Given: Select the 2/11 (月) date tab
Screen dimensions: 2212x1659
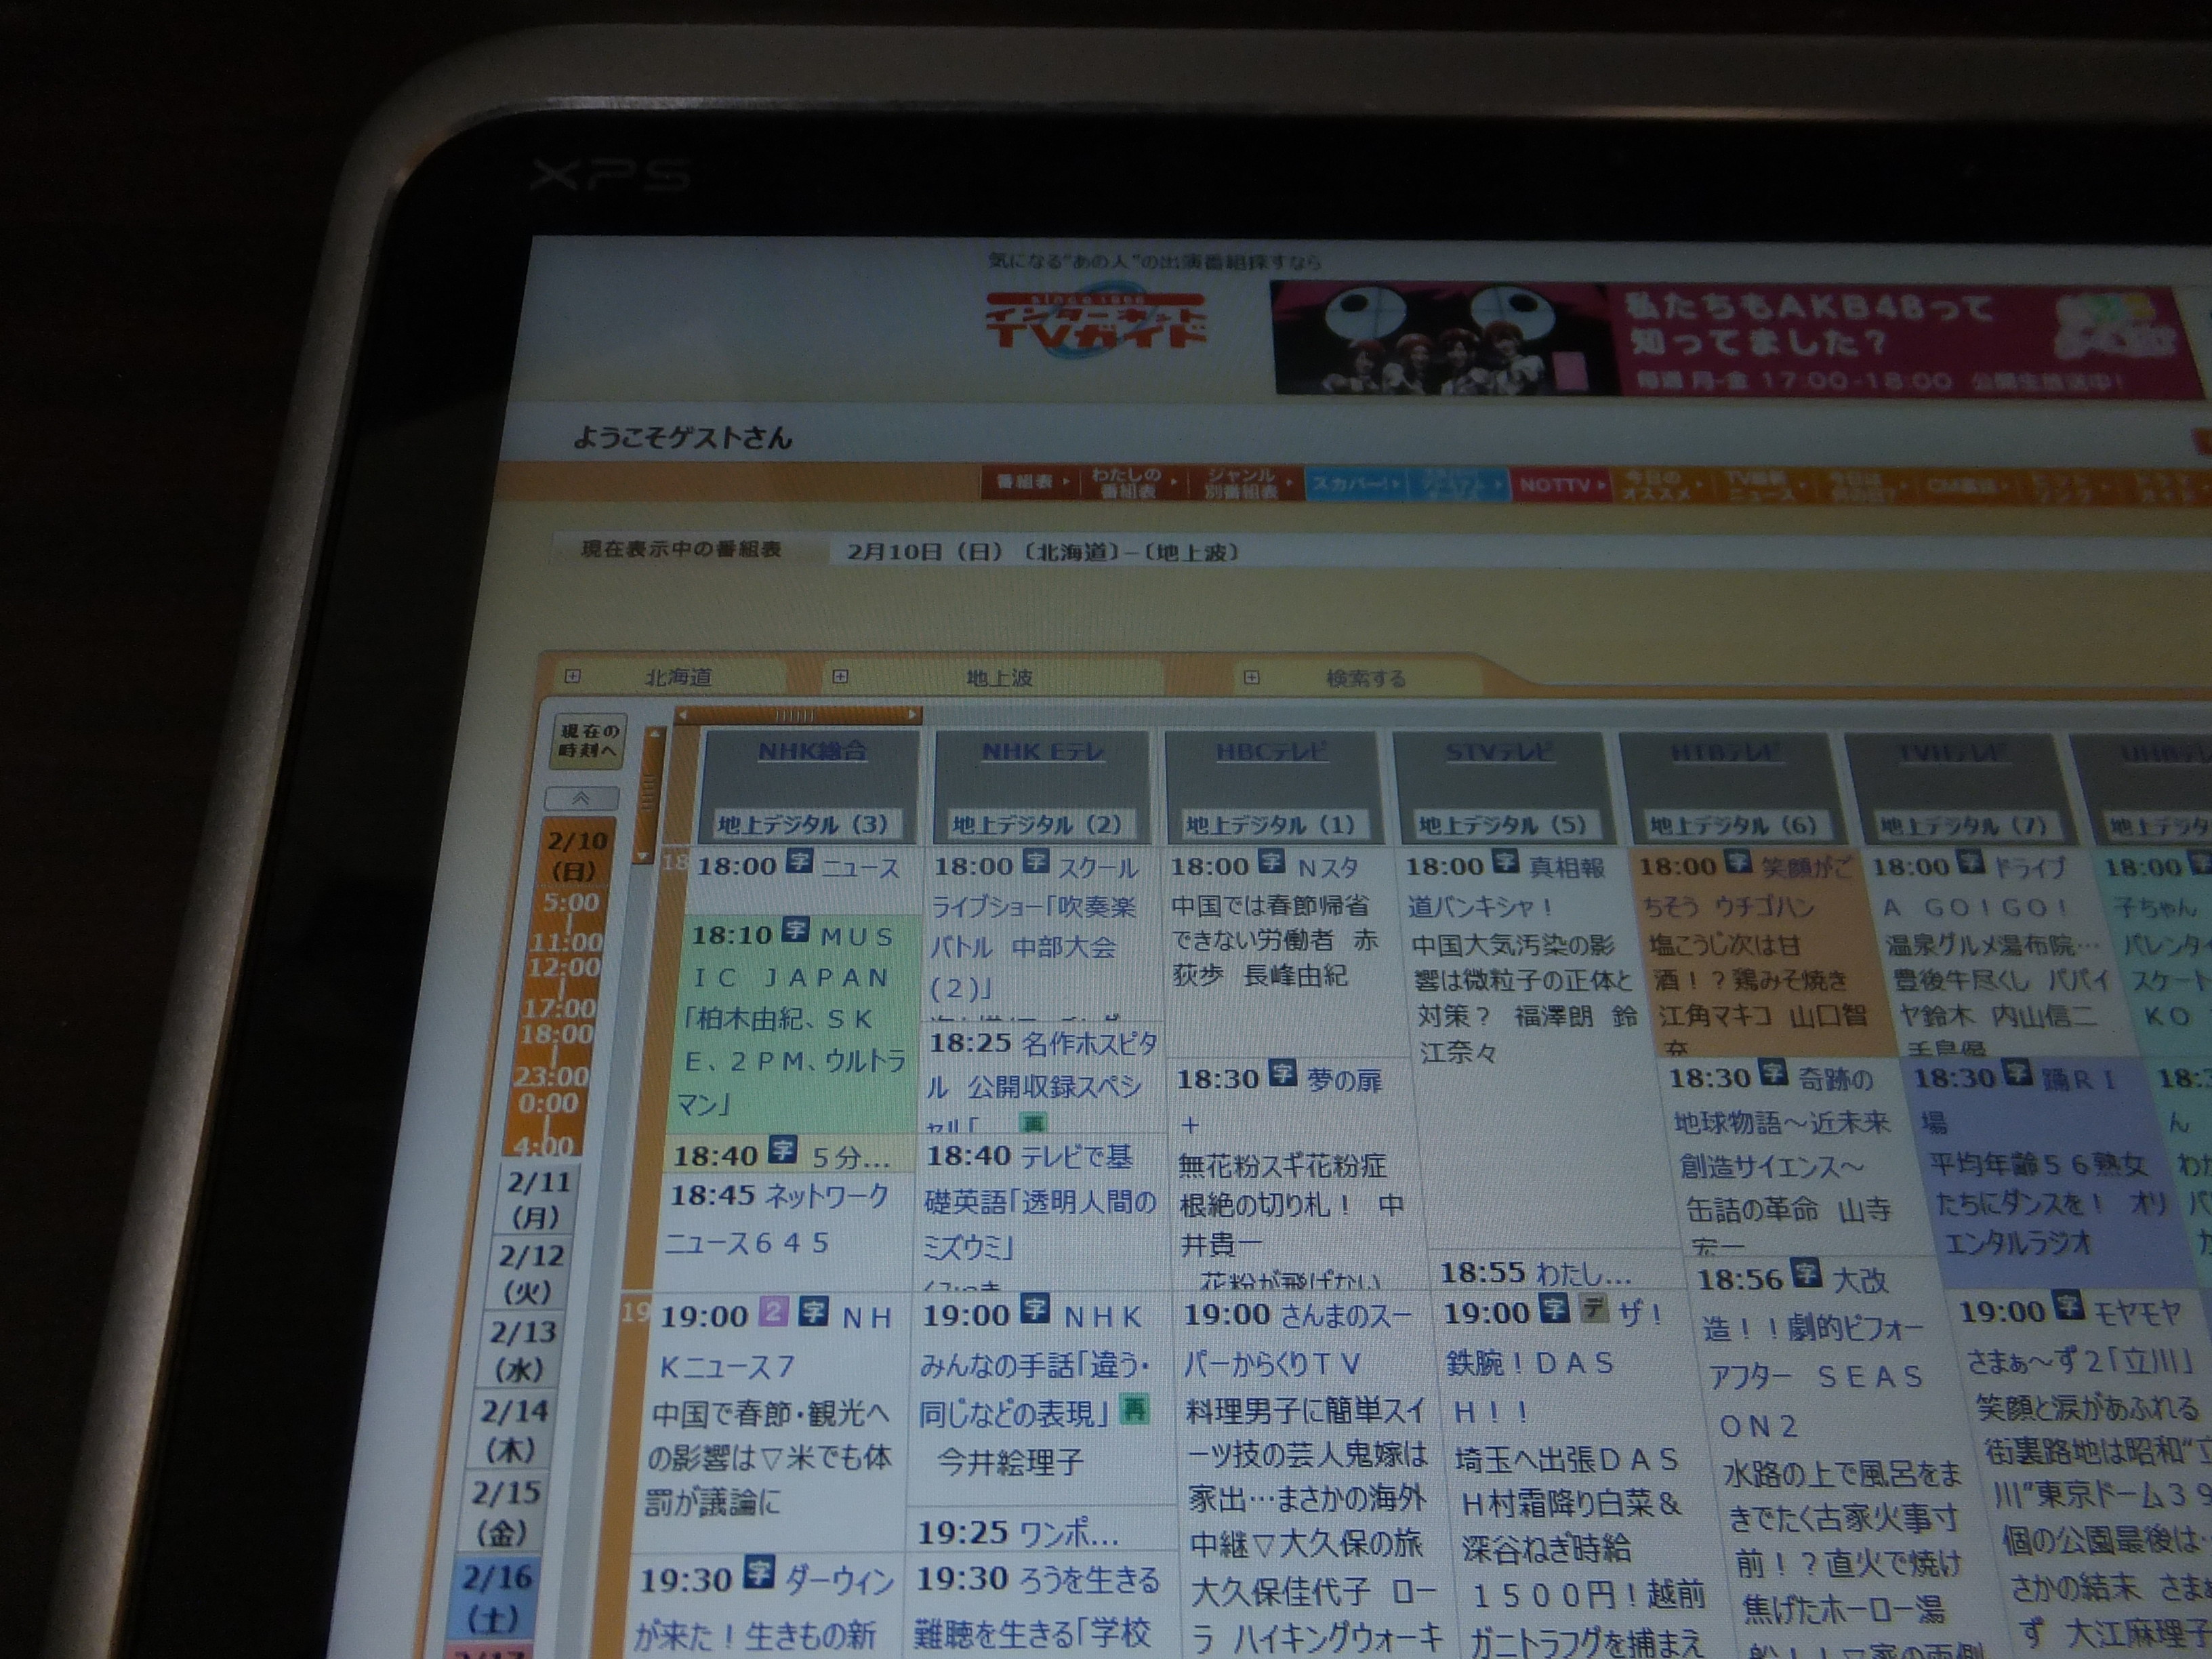Looking at the screenshot, I should tap(538, 1199).
